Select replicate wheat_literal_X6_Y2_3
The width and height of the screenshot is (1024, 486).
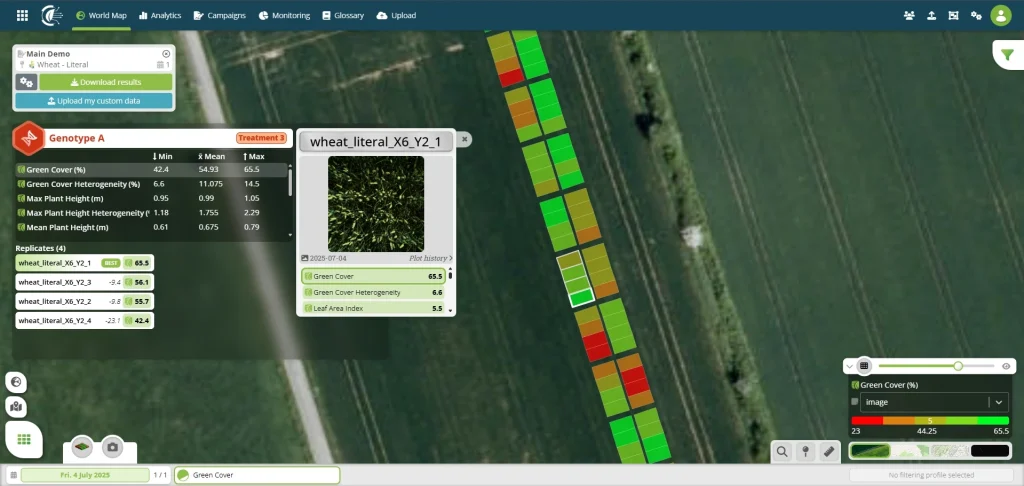(85, 282)
